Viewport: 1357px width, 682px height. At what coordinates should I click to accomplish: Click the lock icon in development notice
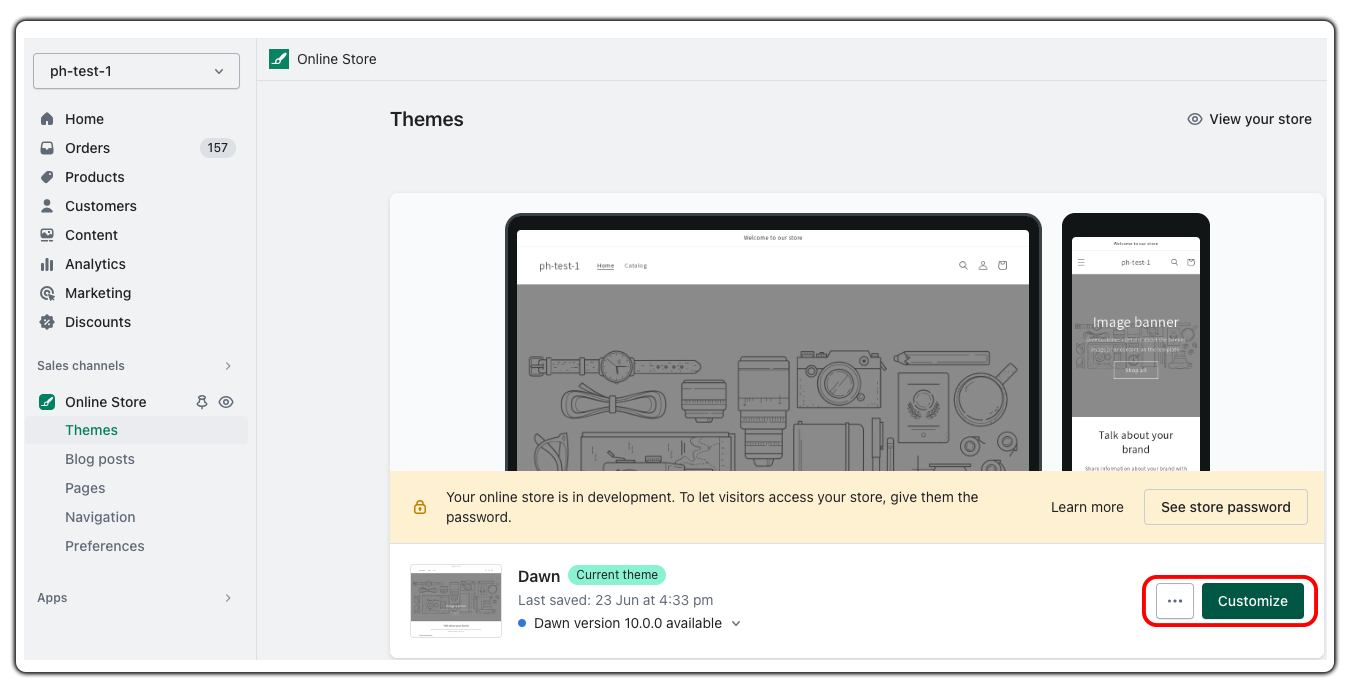tap(420, 507)
